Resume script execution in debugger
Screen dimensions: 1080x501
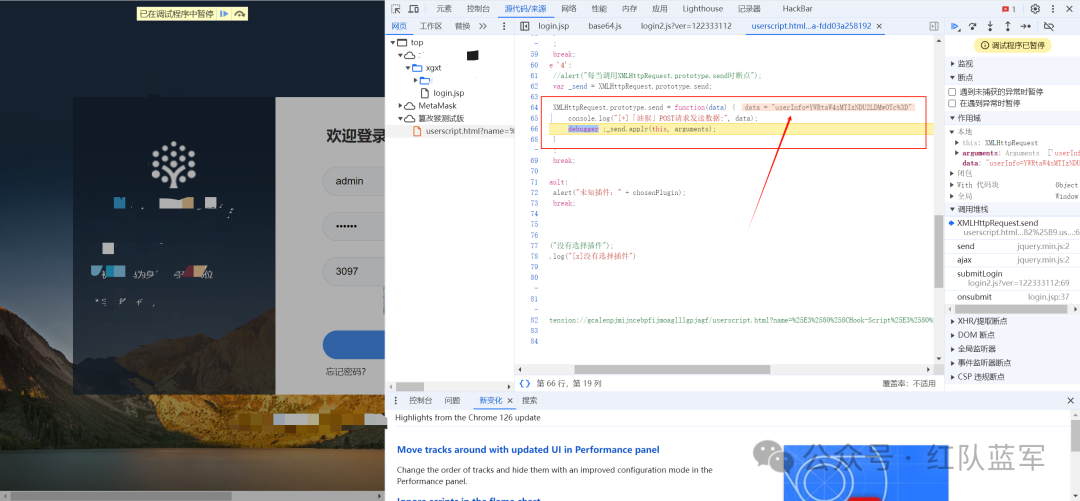click(955, 26)
